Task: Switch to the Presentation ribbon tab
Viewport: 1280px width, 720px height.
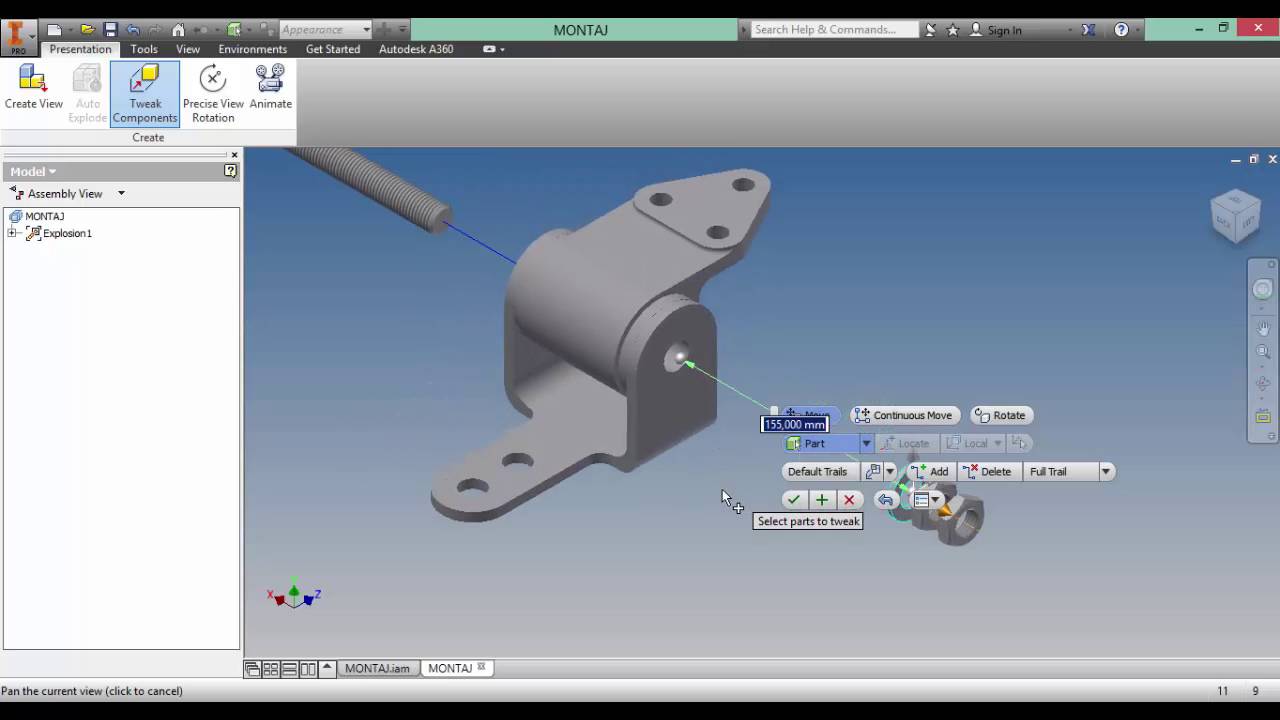Action: click(80, 49)
